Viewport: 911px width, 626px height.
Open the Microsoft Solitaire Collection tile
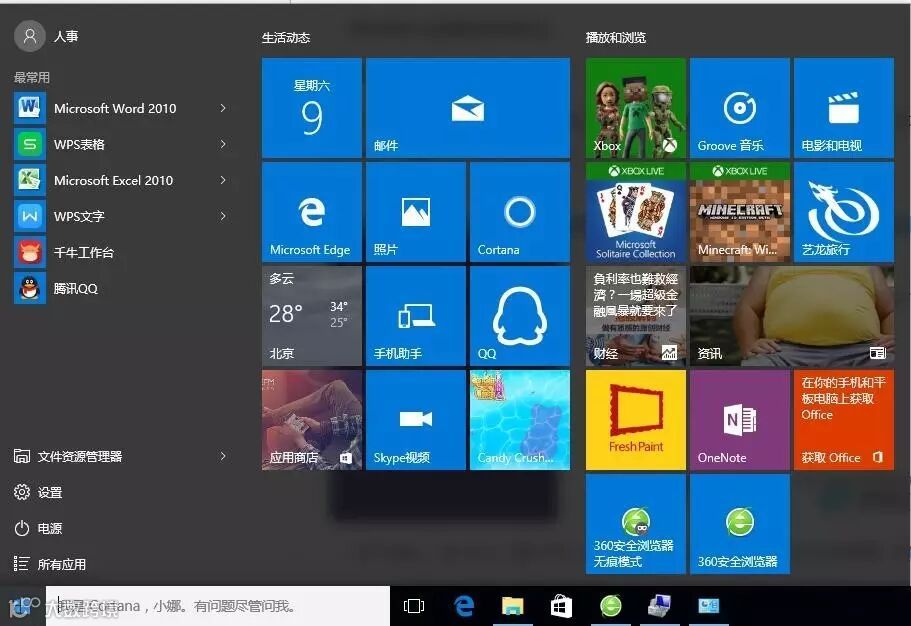(x=636, y=212)
